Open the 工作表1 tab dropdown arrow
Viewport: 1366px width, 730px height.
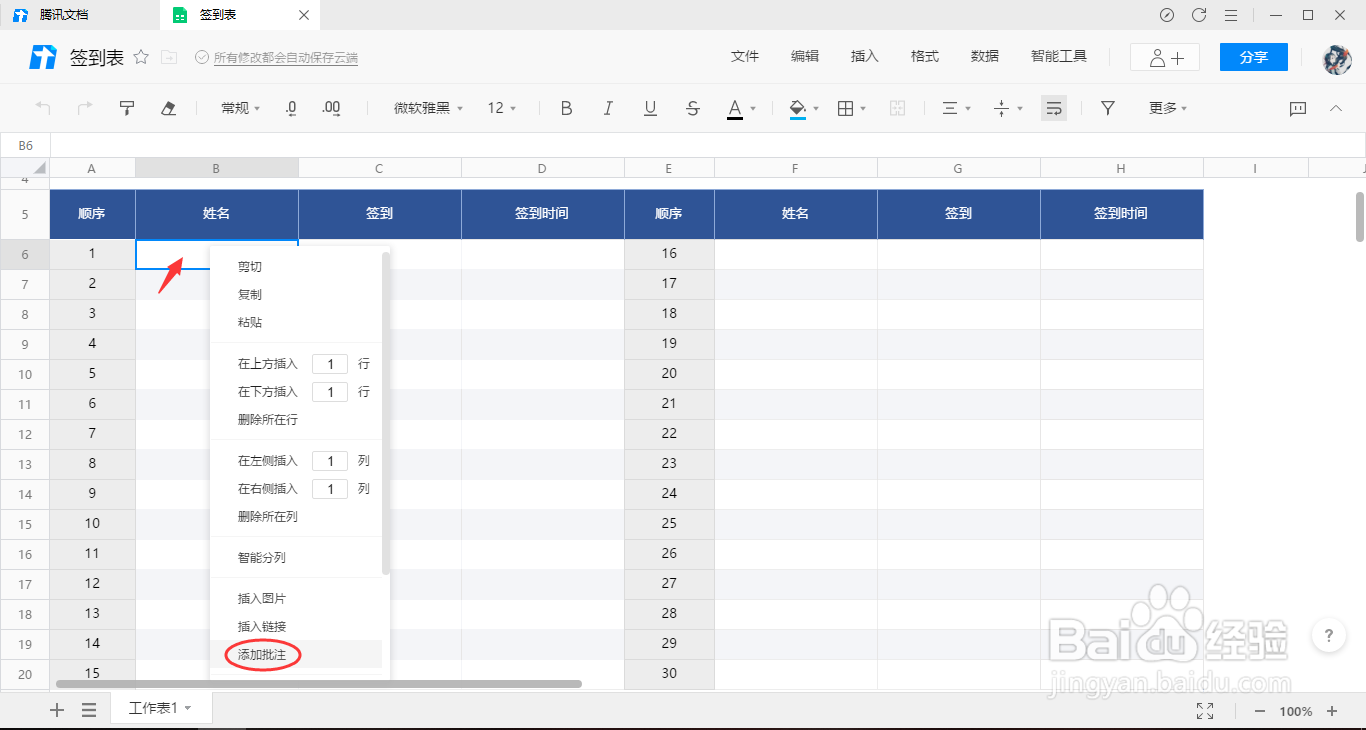187,708
